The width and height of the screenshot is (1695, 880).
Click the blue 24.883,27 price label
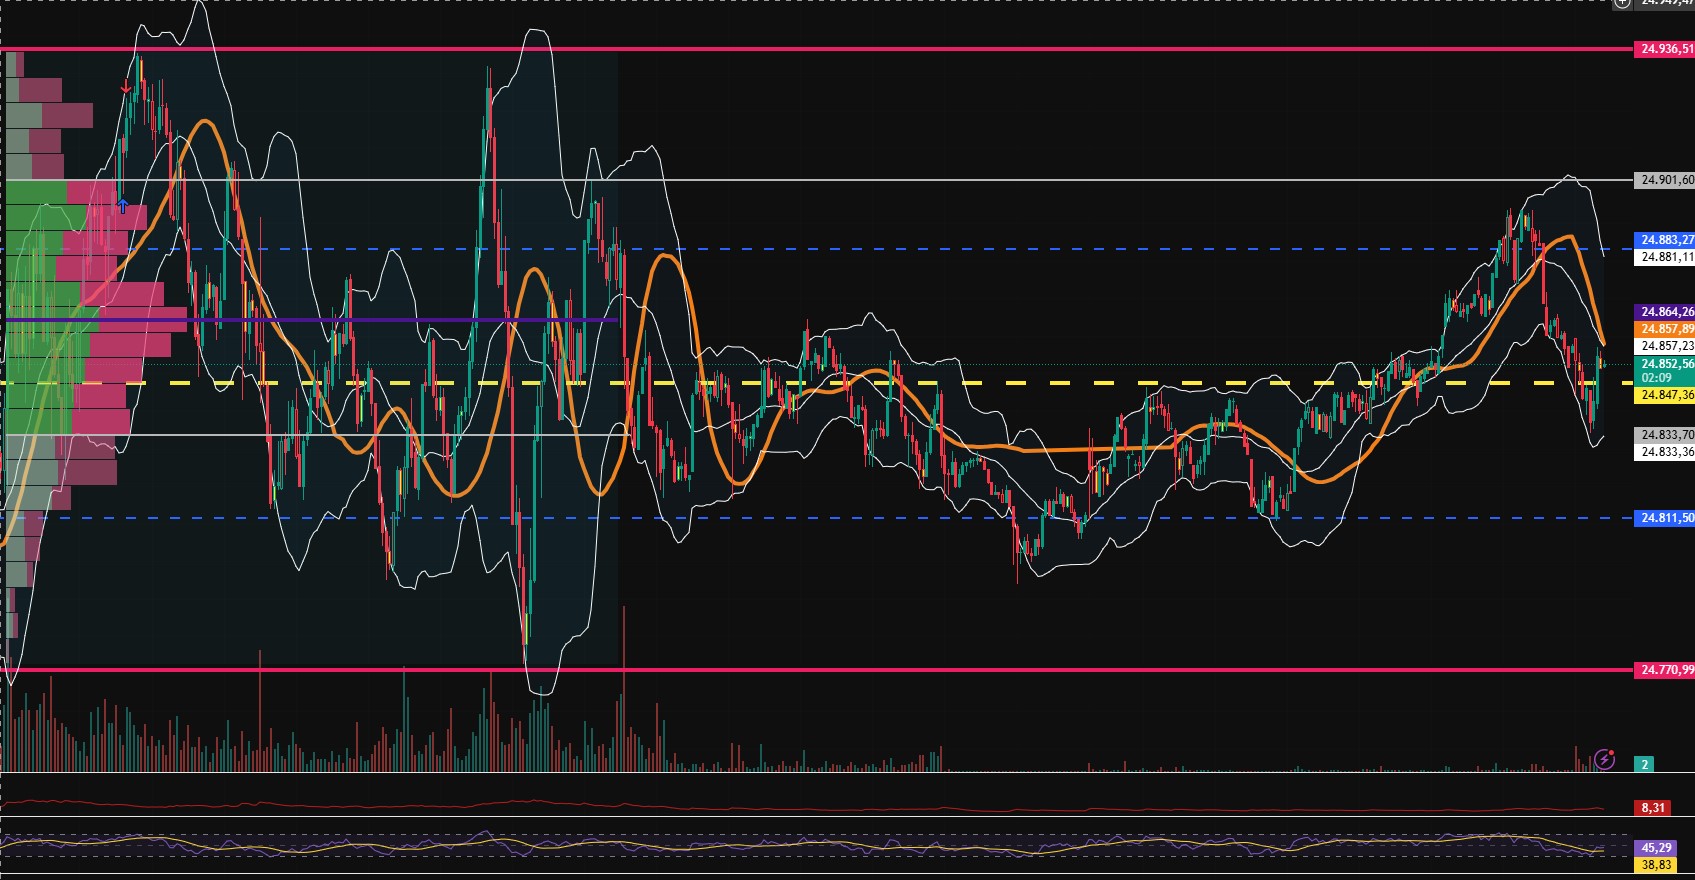point(1664,240)
